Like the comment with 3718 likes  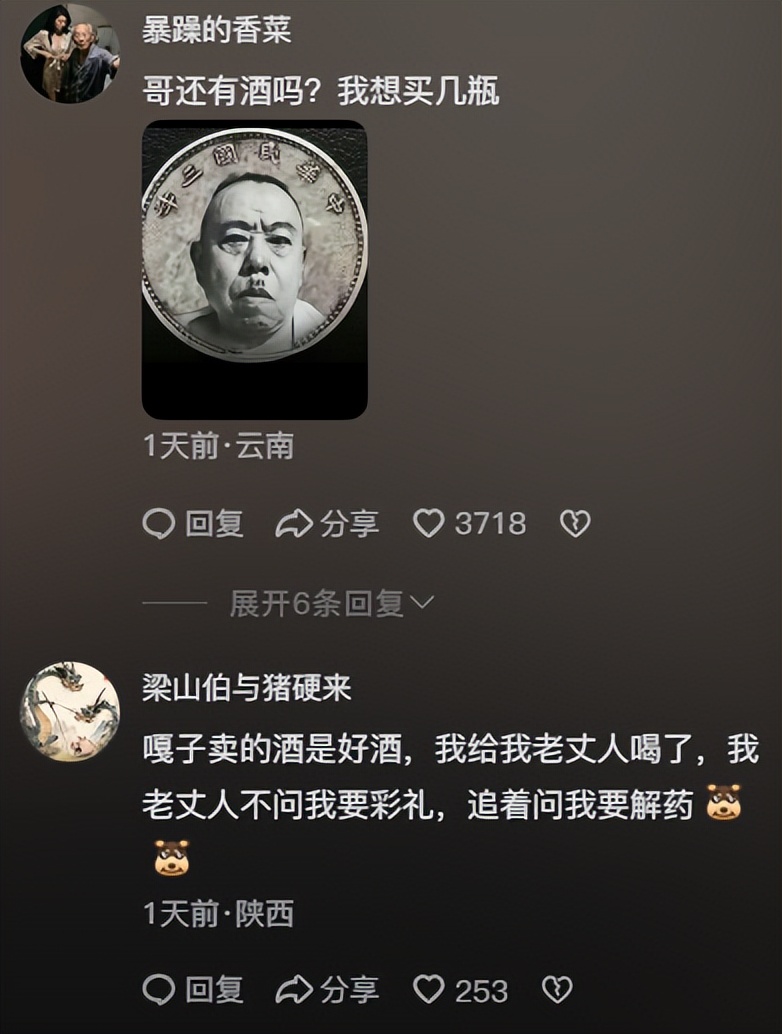coord(429,524)
